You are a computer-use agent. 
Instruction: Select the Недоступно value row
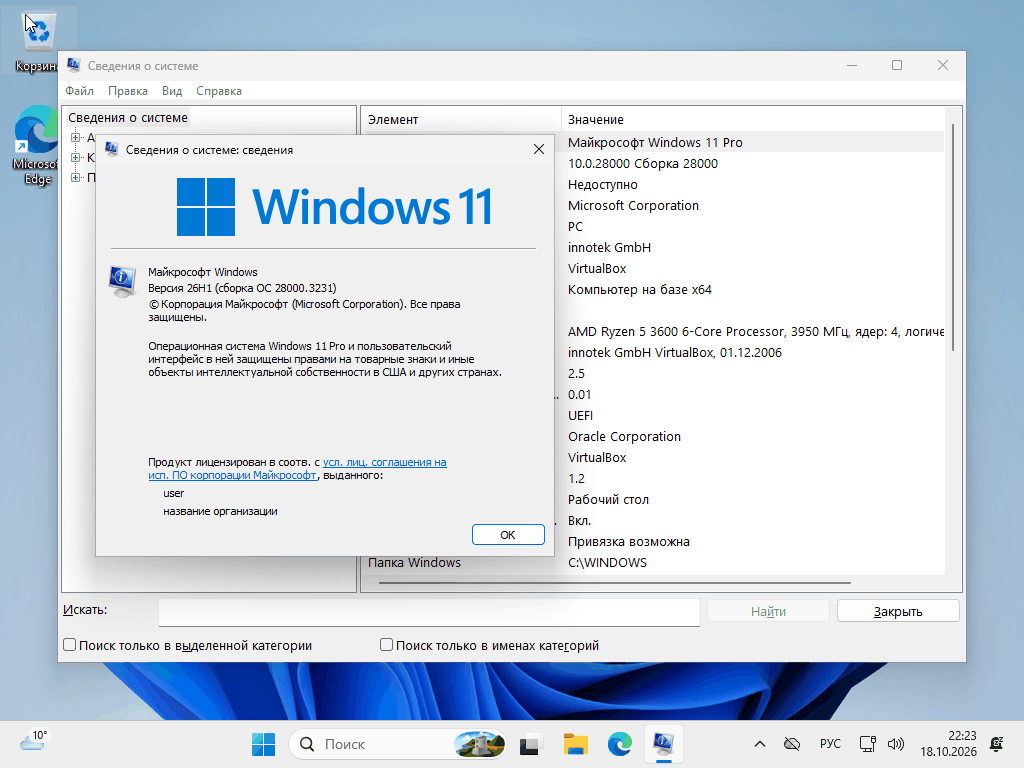[x=602, y=184]
